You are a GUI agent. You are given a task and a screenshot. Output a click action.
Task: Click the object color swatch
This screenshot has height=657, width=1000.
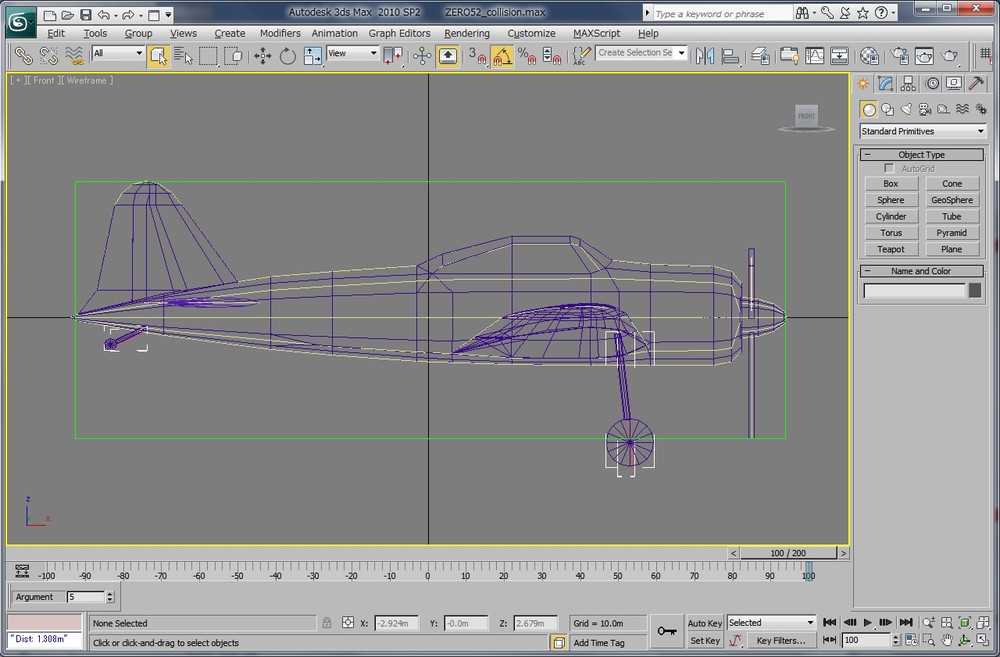pos(974,290)
